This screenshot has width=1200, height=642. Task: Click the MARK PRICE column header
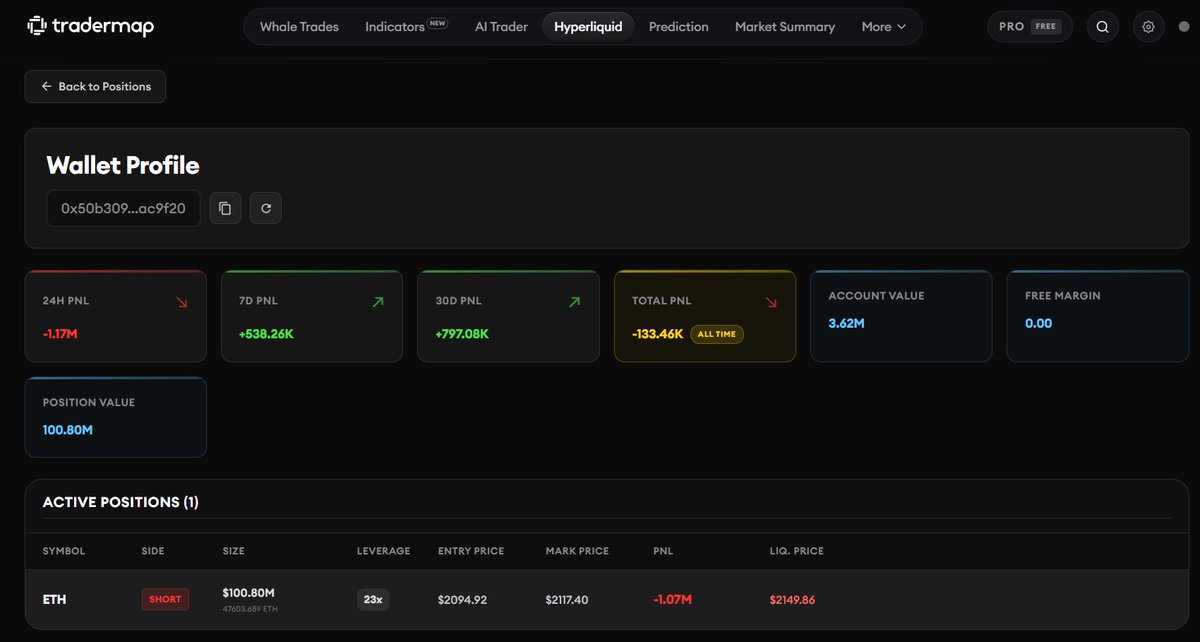(x=577, y=551)
